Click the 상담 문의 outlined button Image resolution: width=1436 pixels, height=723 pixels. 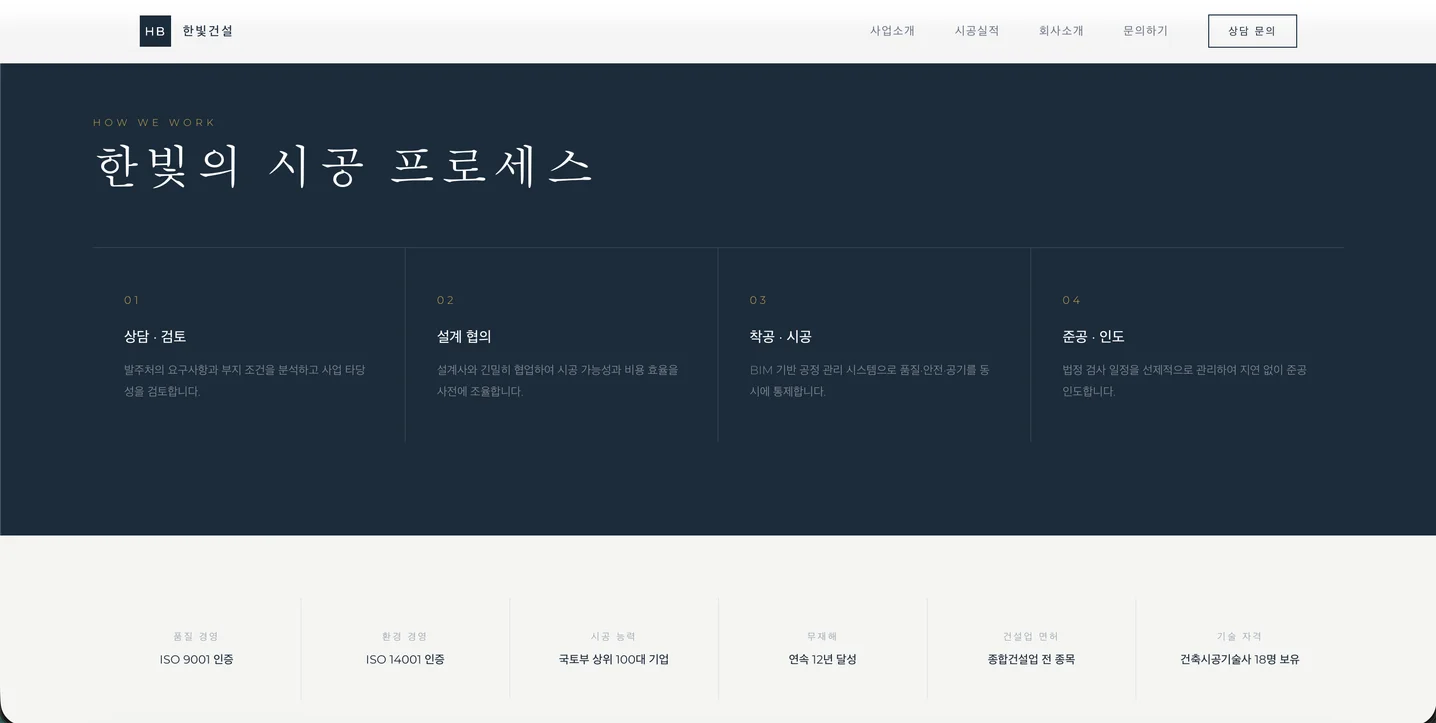coord(1251,31)
